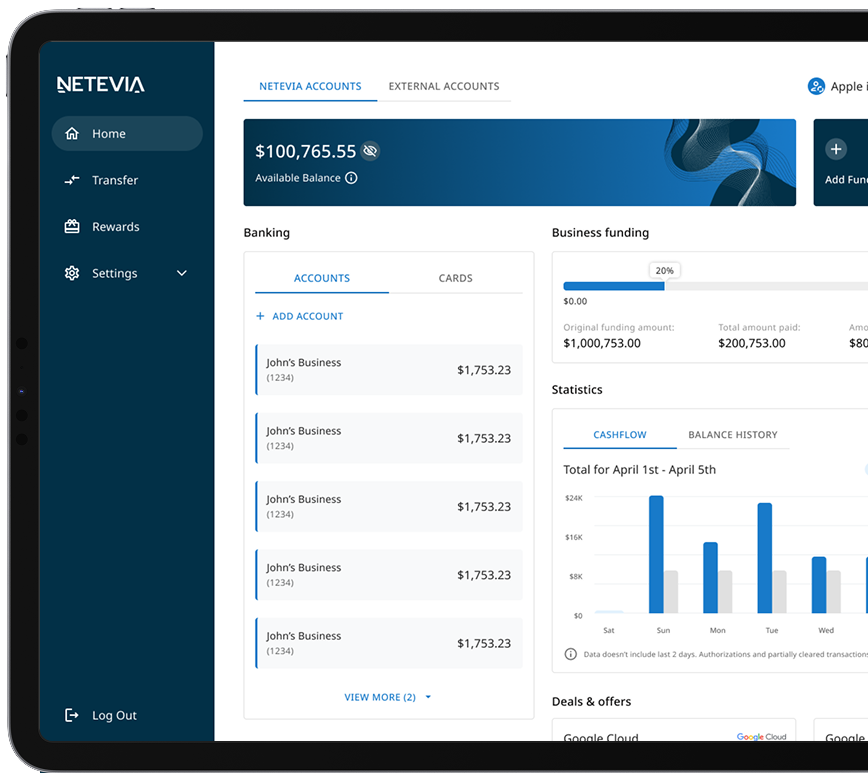Click the Netevia Accounts tab
The height and width of the screenshot is (773, 868).
point(310,87)
